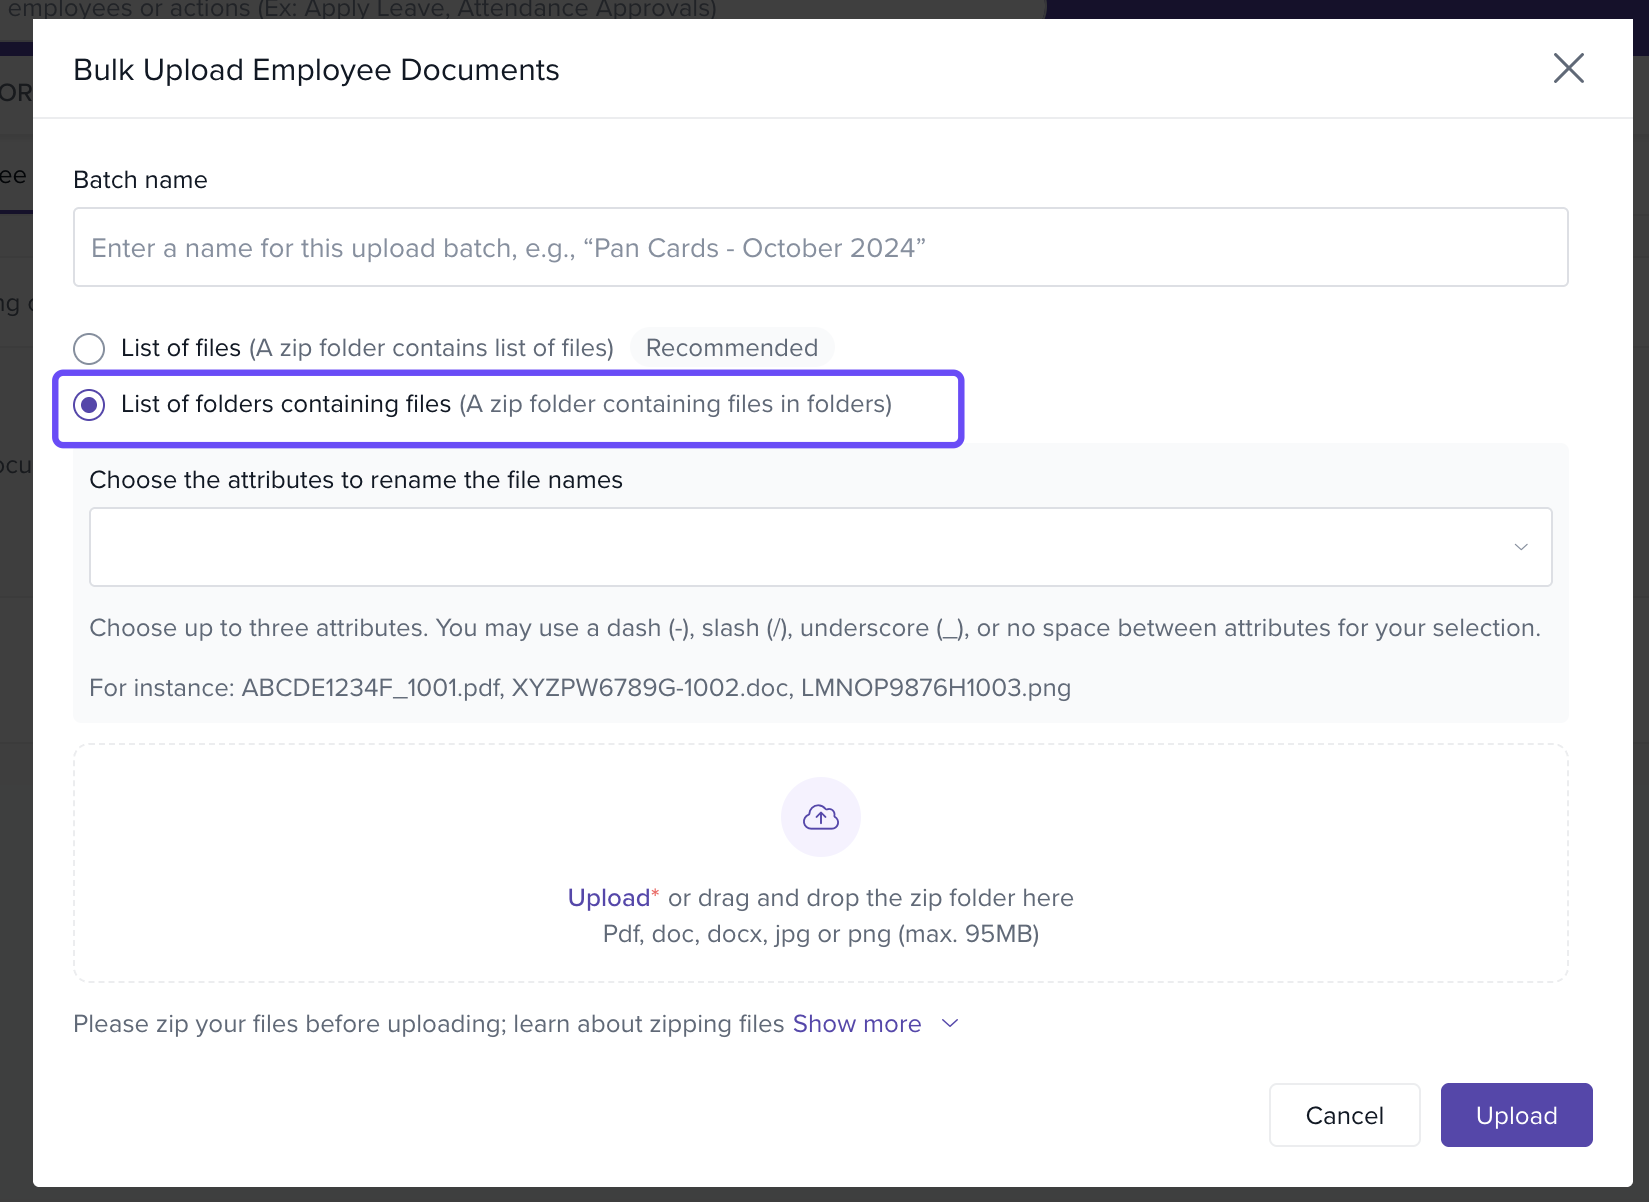Expand the chevron beside Show more

click(950, 1023)
